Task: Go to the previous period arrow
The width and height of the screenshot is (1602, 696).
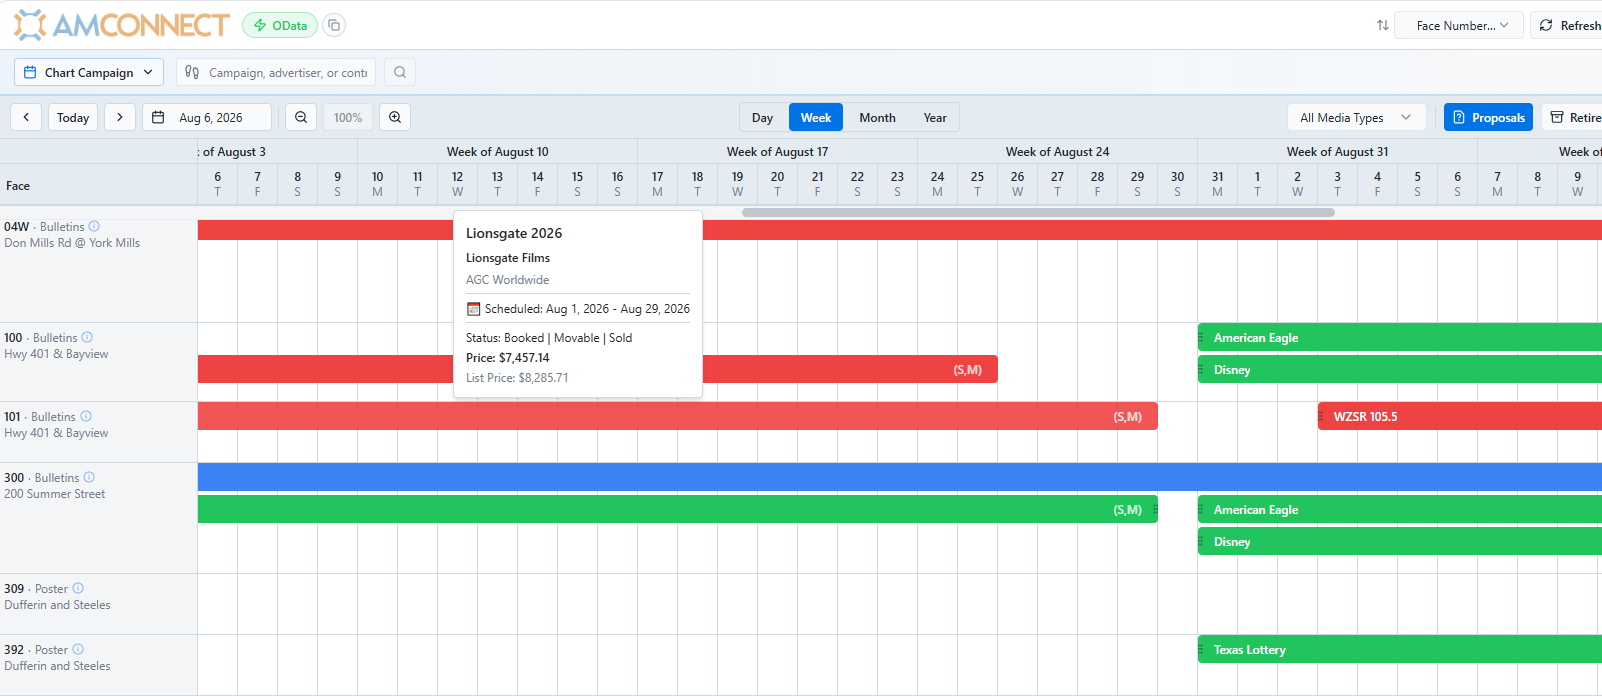Action: coord(26,117)
